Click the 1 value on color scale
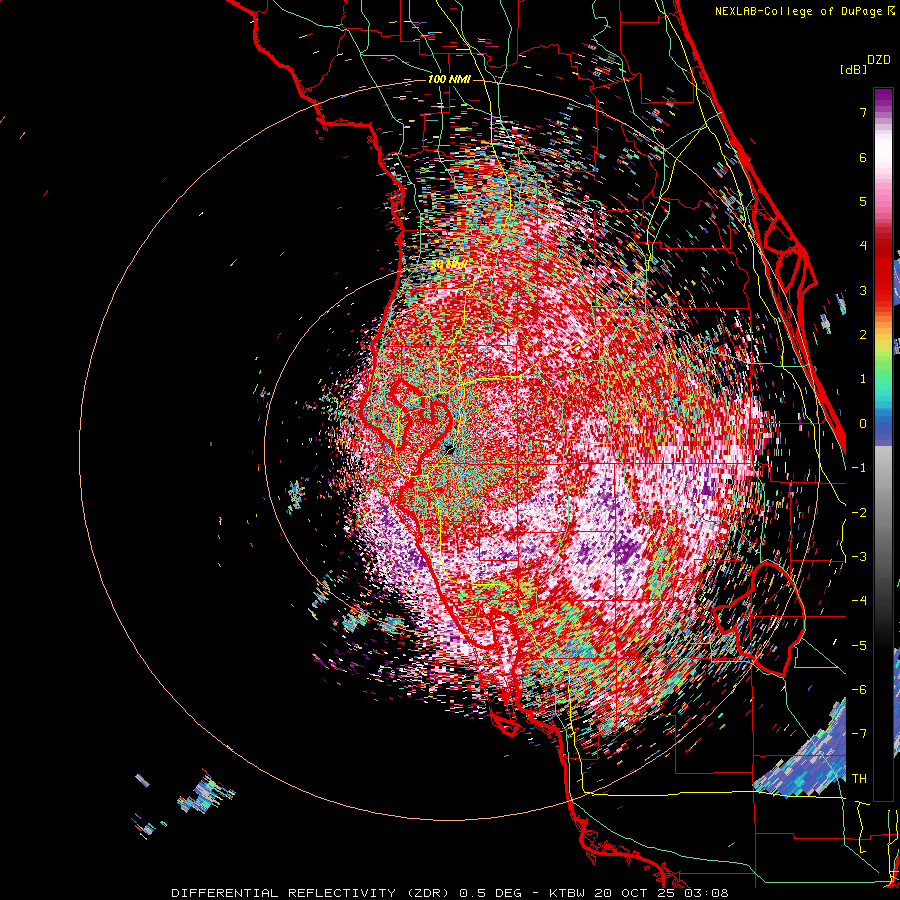This screenshot has width=900, height=900. tap(863, 379)
